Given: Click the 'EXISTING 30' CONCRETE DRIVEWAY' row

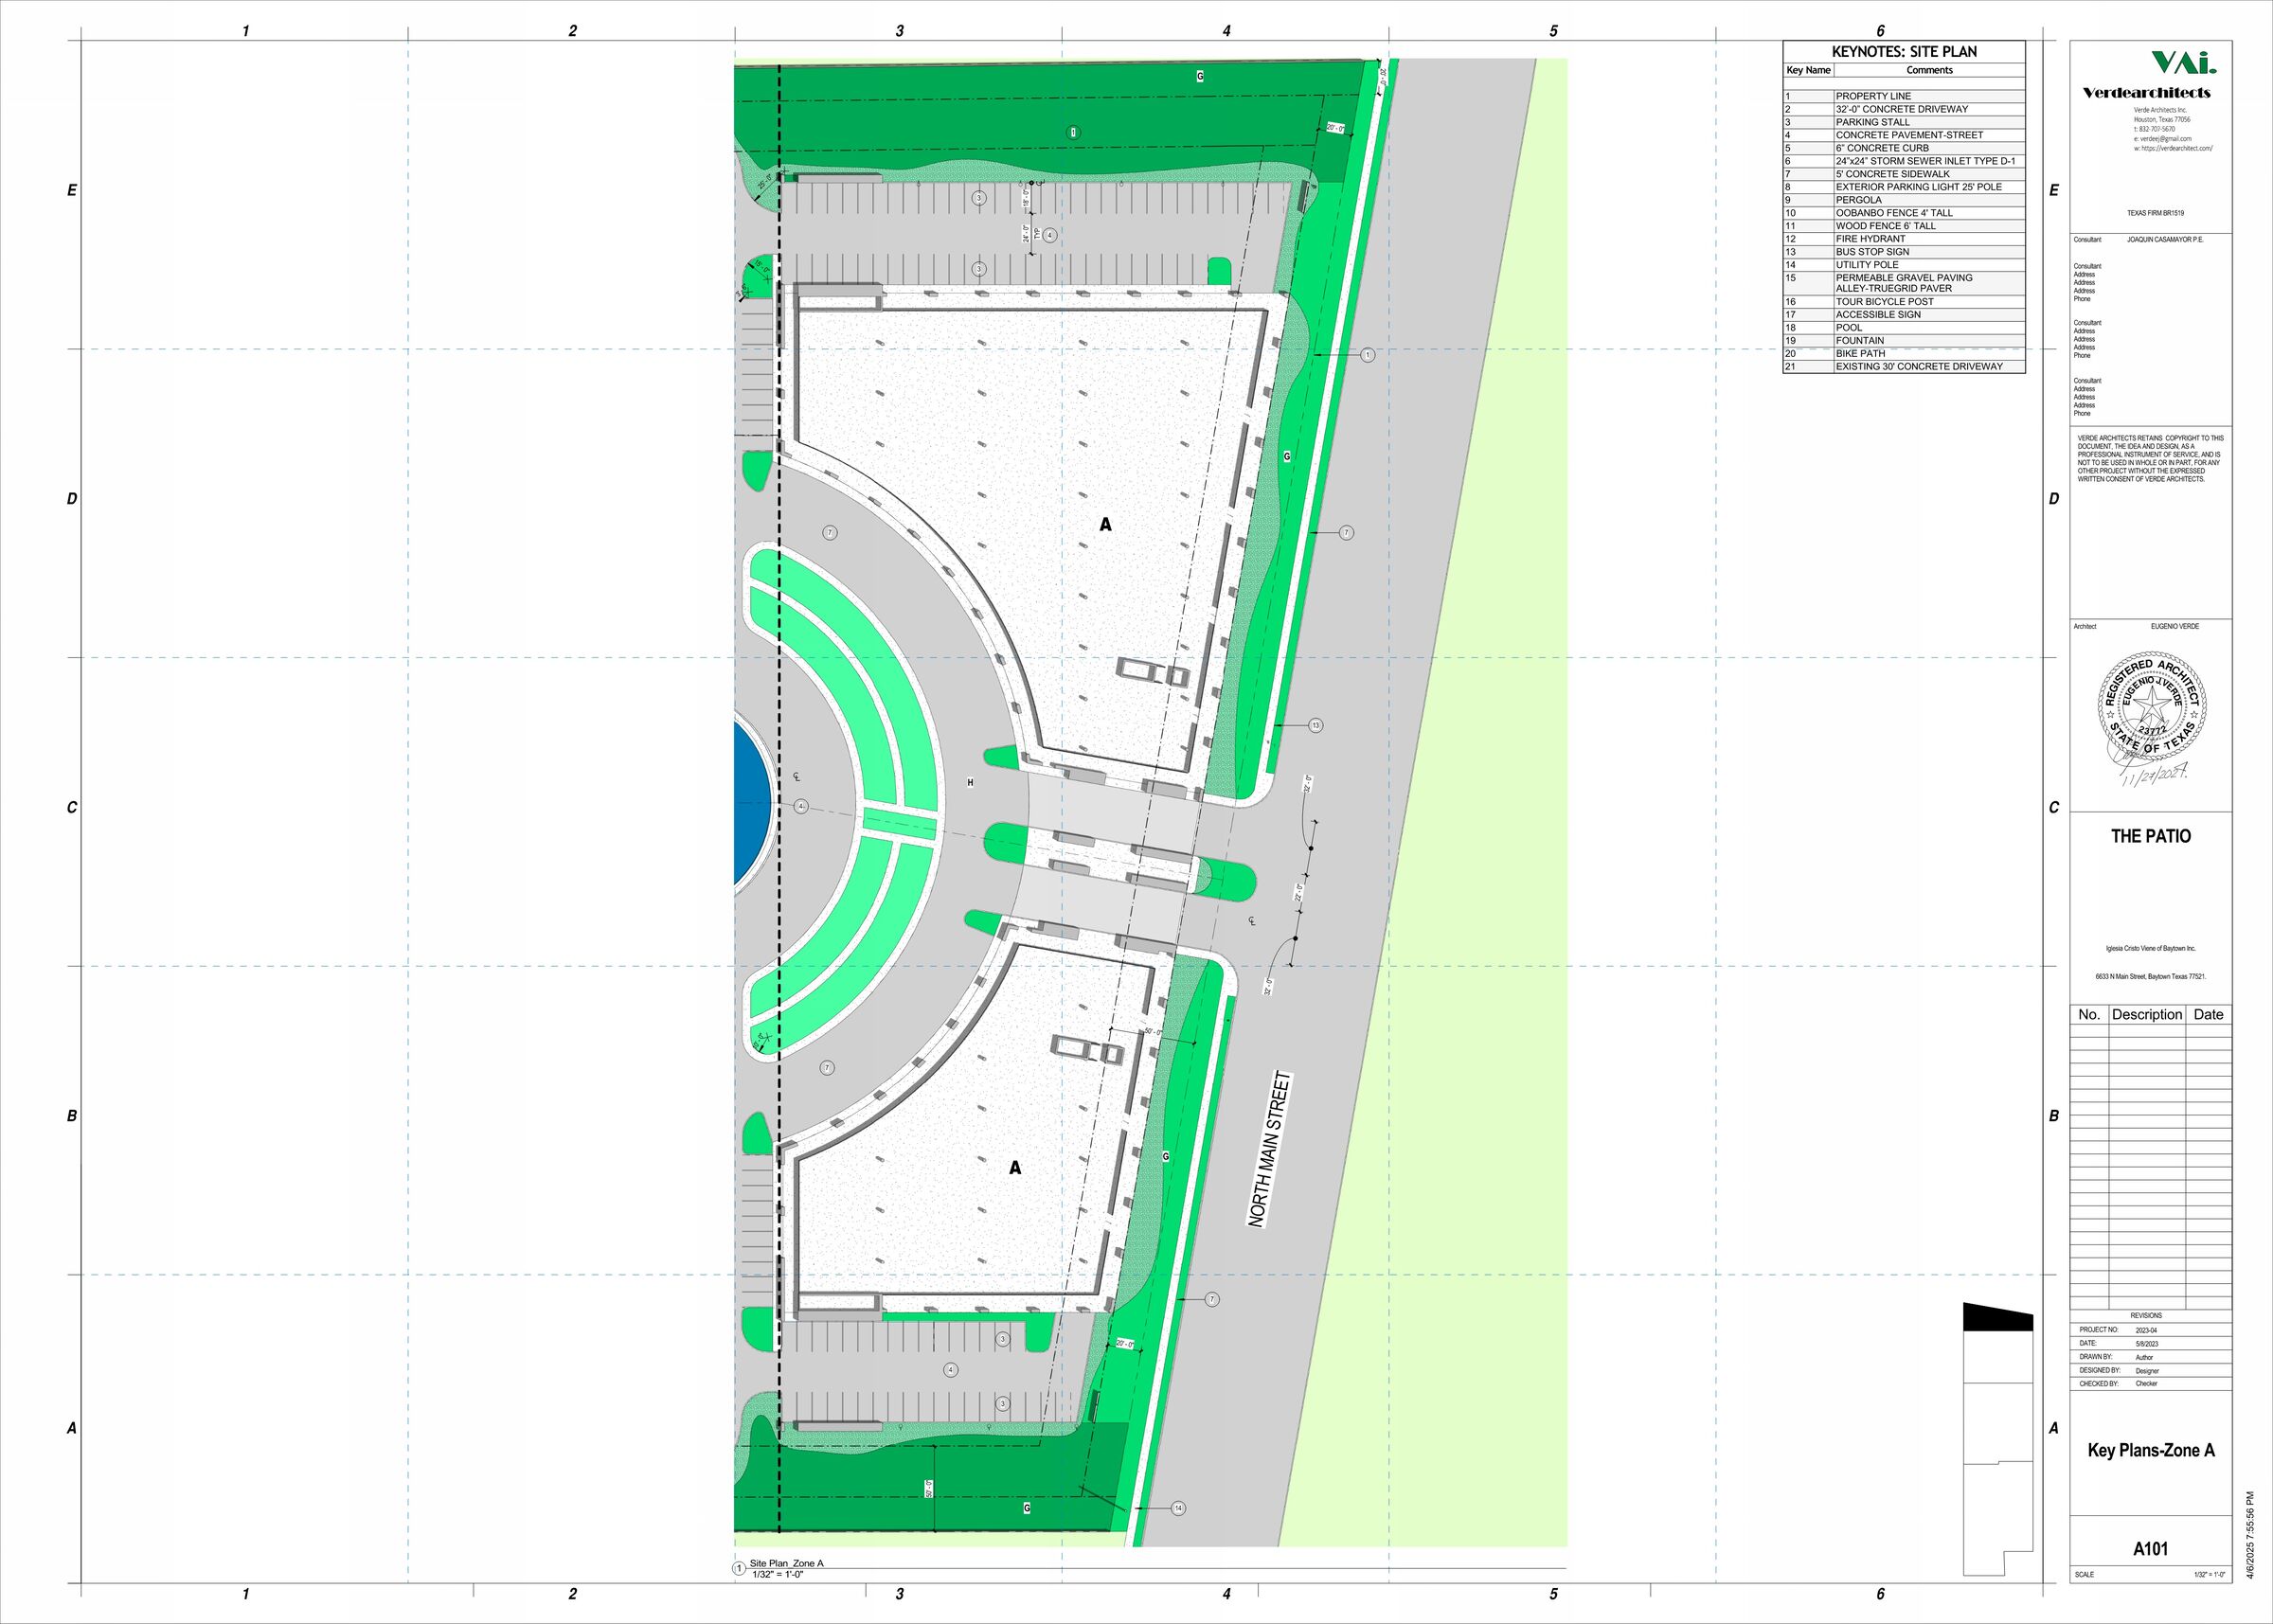Looking at the screenshot, I should (x=1904, y=366).
